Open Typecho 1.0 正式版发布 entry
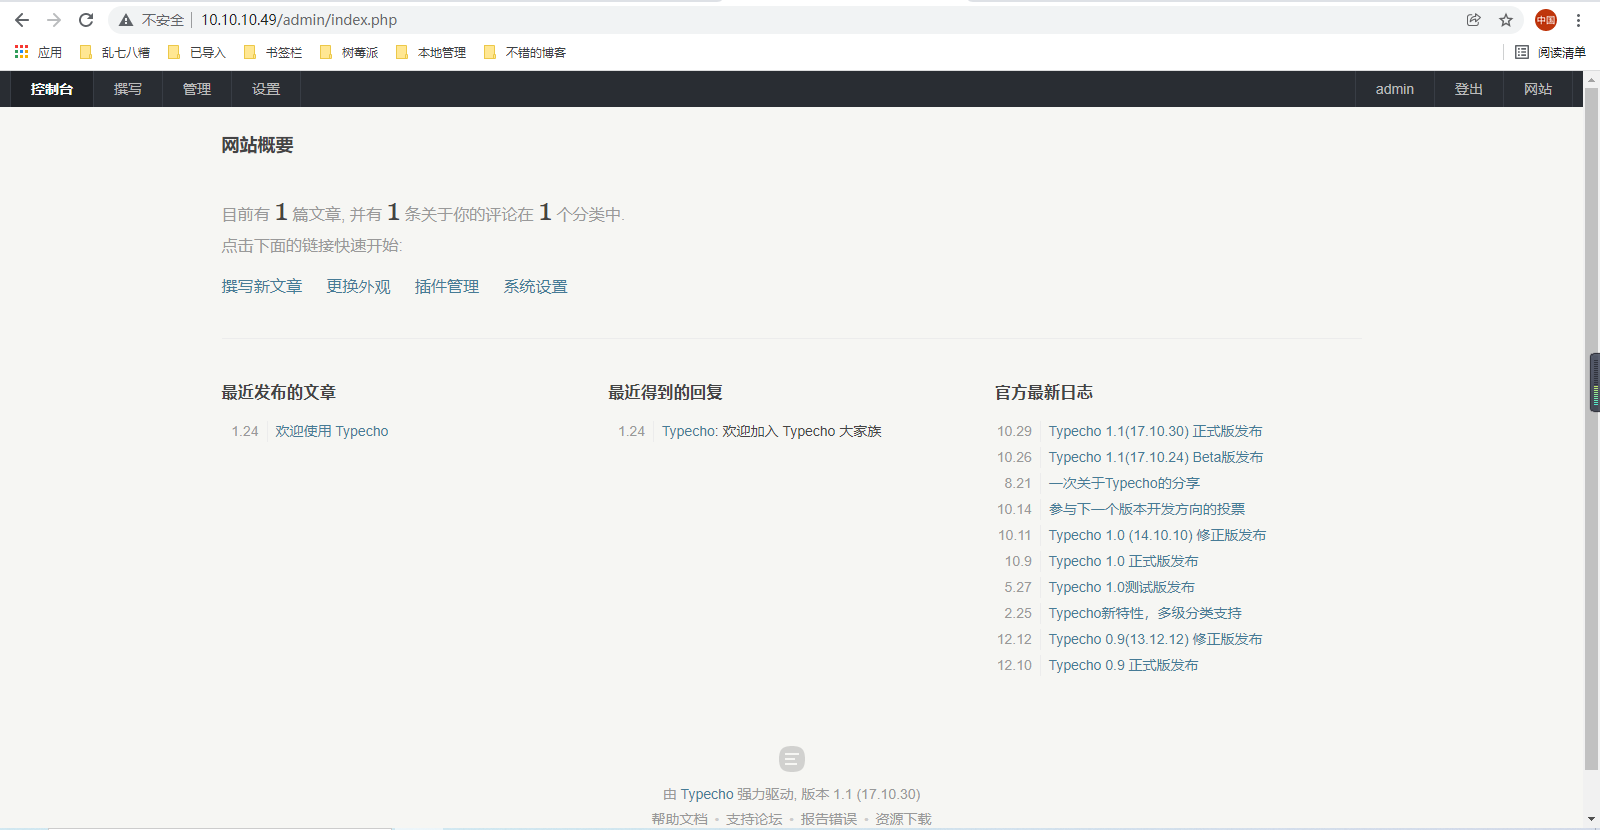This screenshot has width=1600, height=830. coord(1123,562)
